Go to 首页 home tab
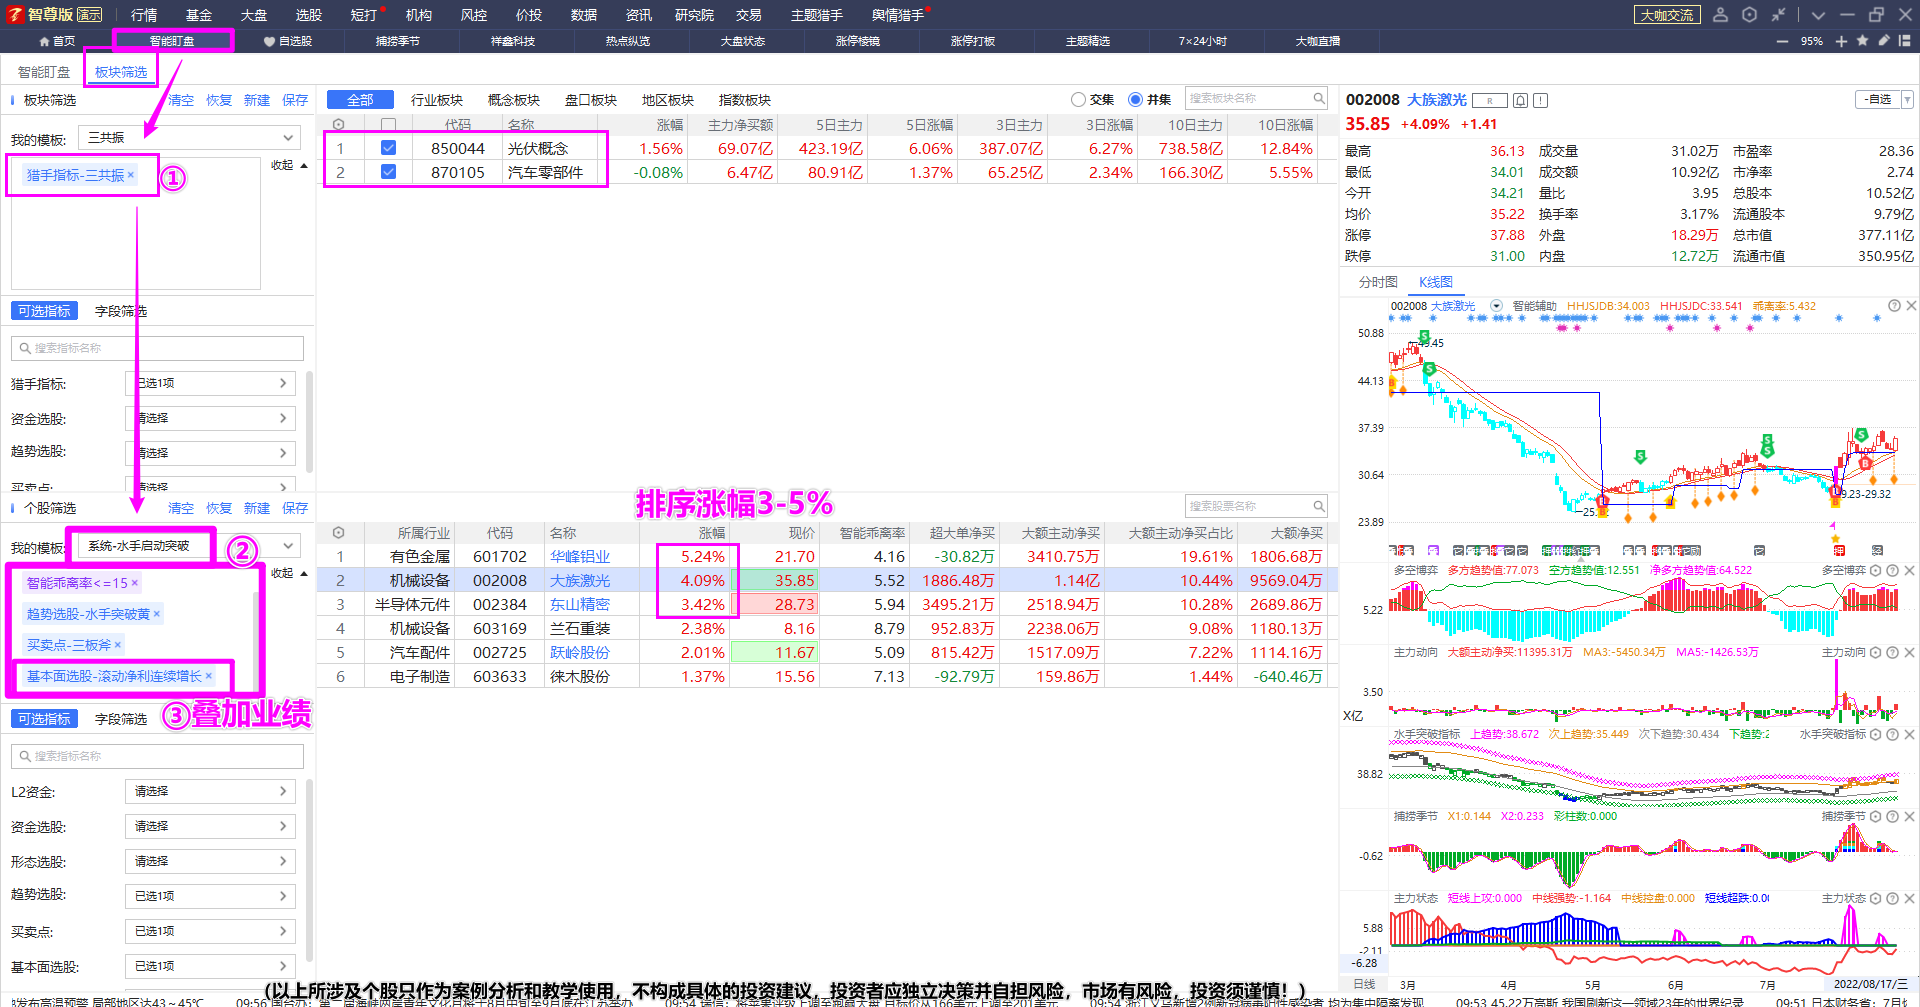1920x1007 pixels. (57, 41)
